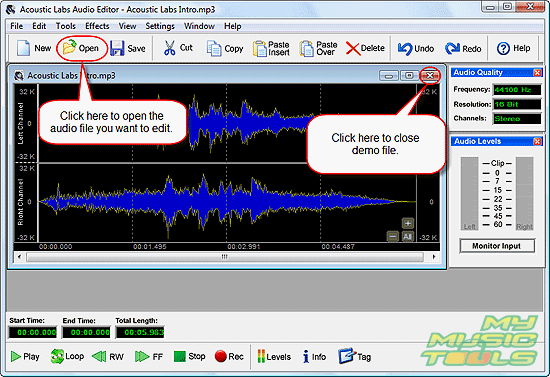Screen dimensions: 550x377
Task: Show entire waveform with All button
Action: (x=408, y=236)
